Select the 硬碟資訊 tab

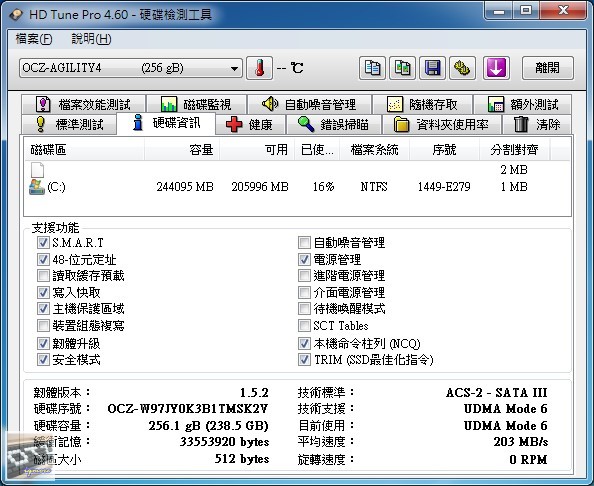[166, 123]
